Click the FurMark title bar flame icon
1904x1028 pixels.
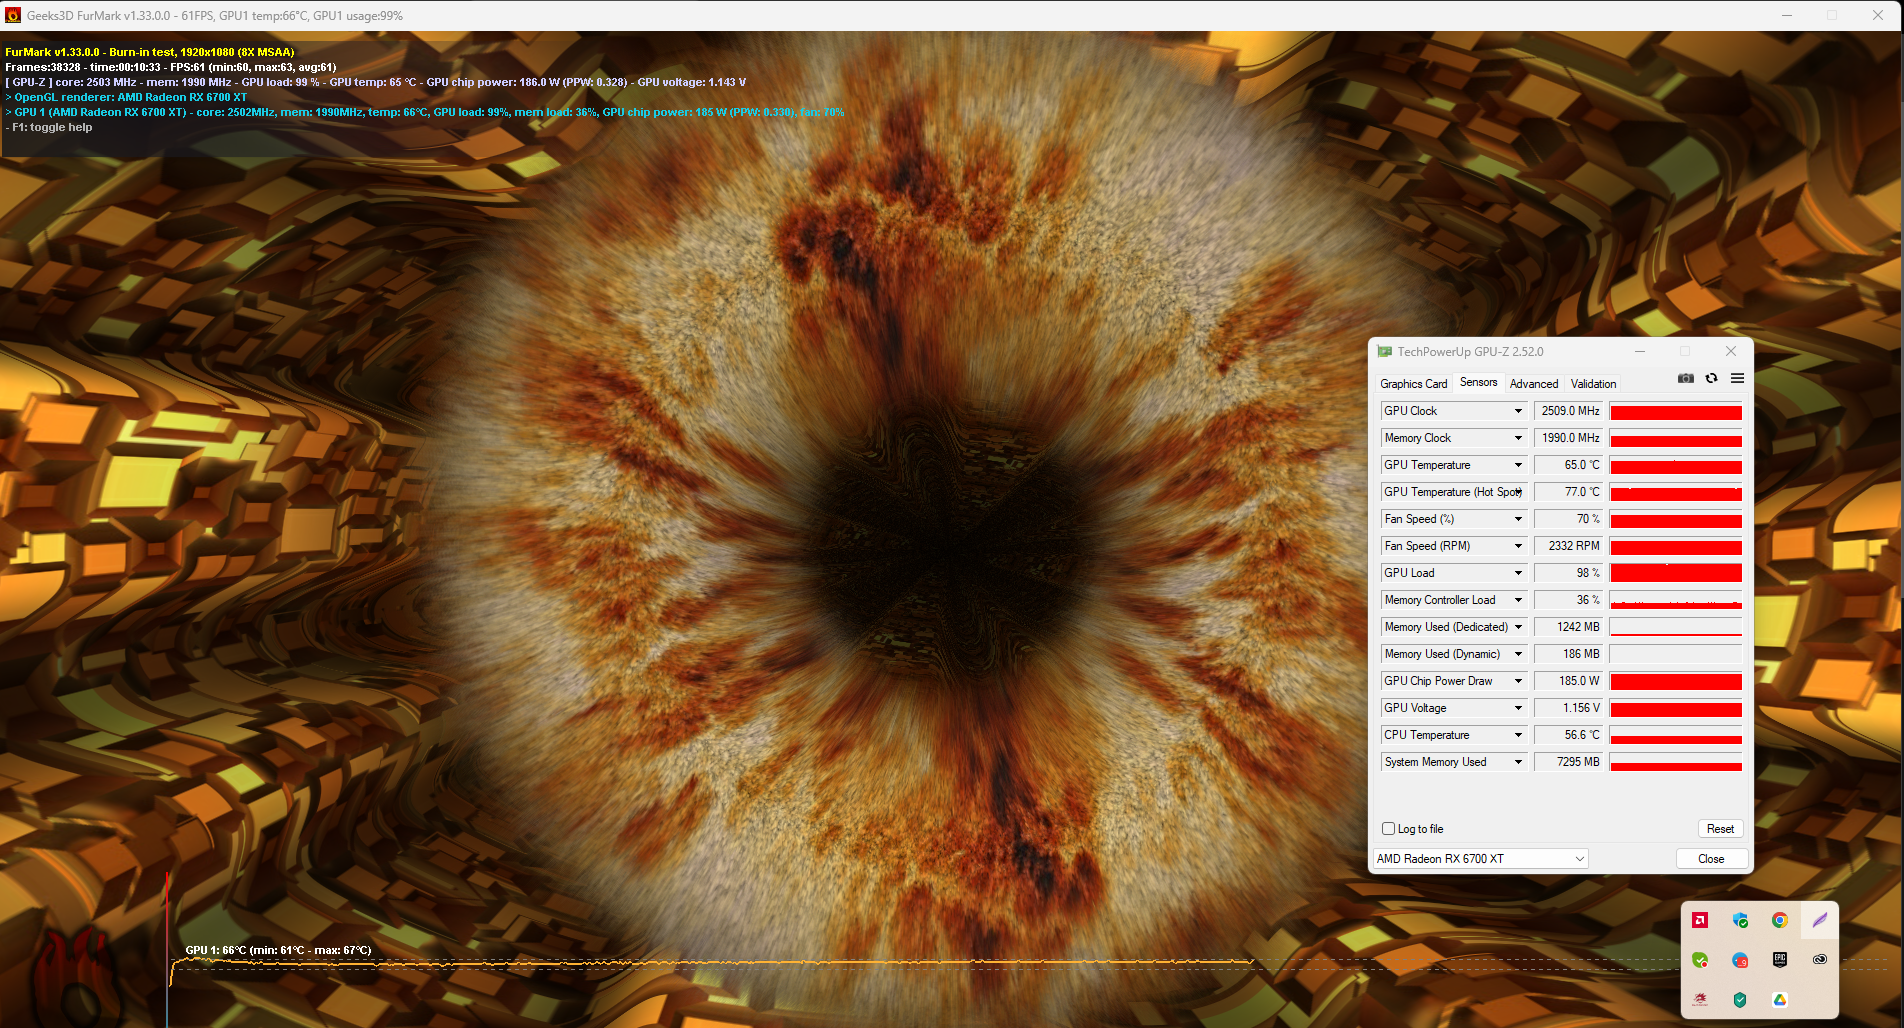(x=13, y=15)
